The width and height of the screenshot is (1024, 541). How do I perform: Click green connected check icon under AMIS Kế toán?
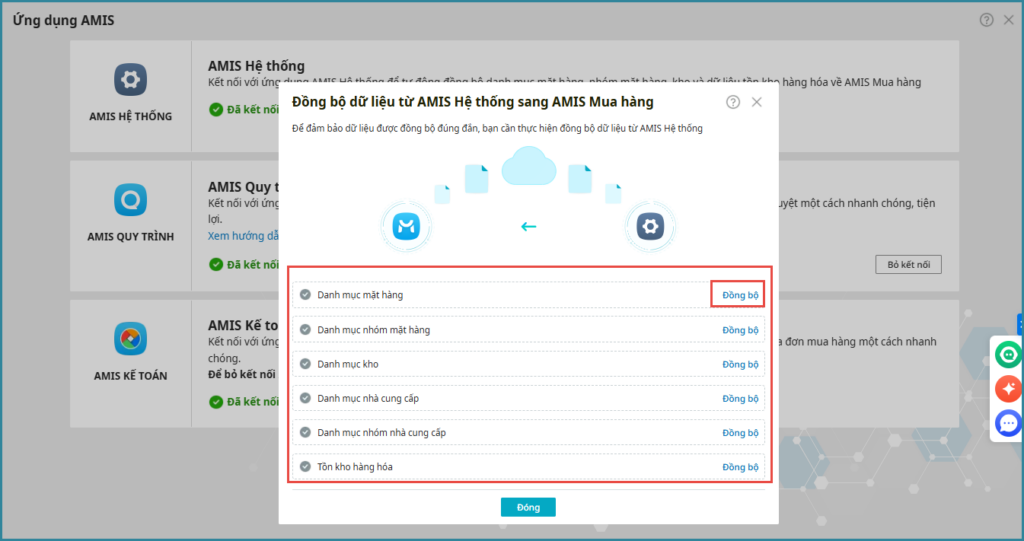coord(216,402)
